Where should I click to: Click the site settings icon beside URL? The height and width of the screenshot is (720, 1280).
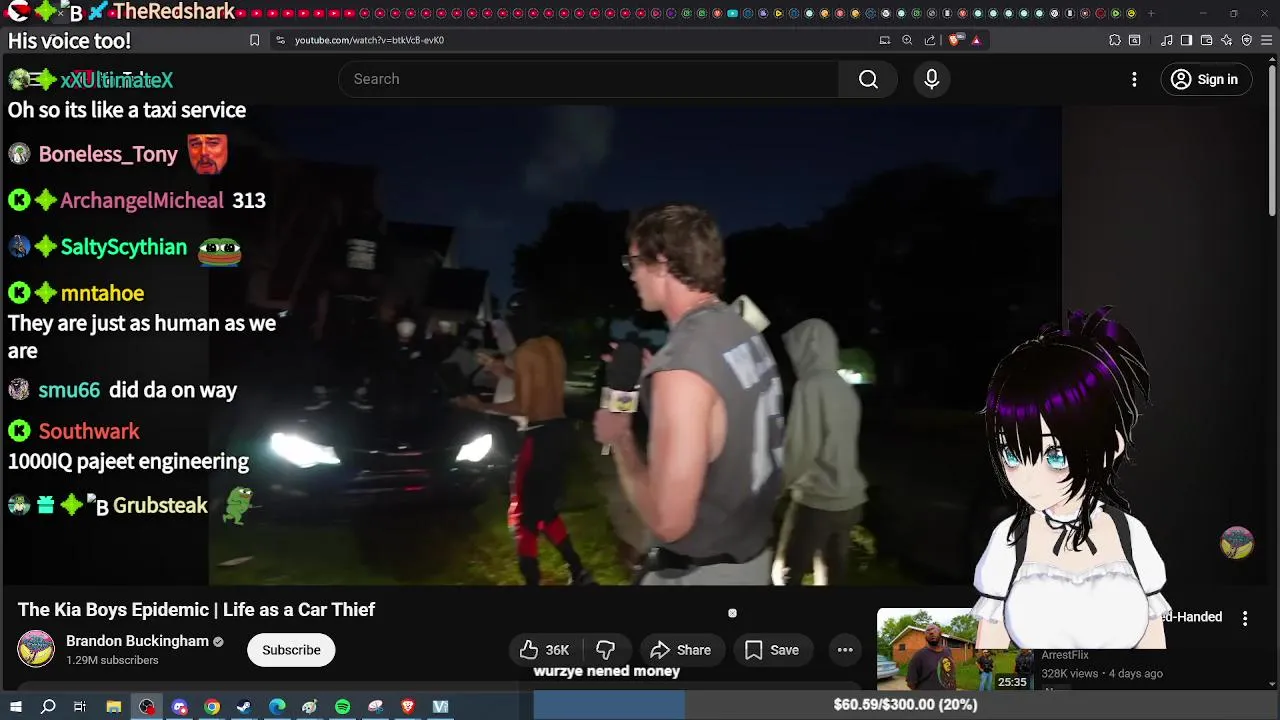tap(280, 40)
